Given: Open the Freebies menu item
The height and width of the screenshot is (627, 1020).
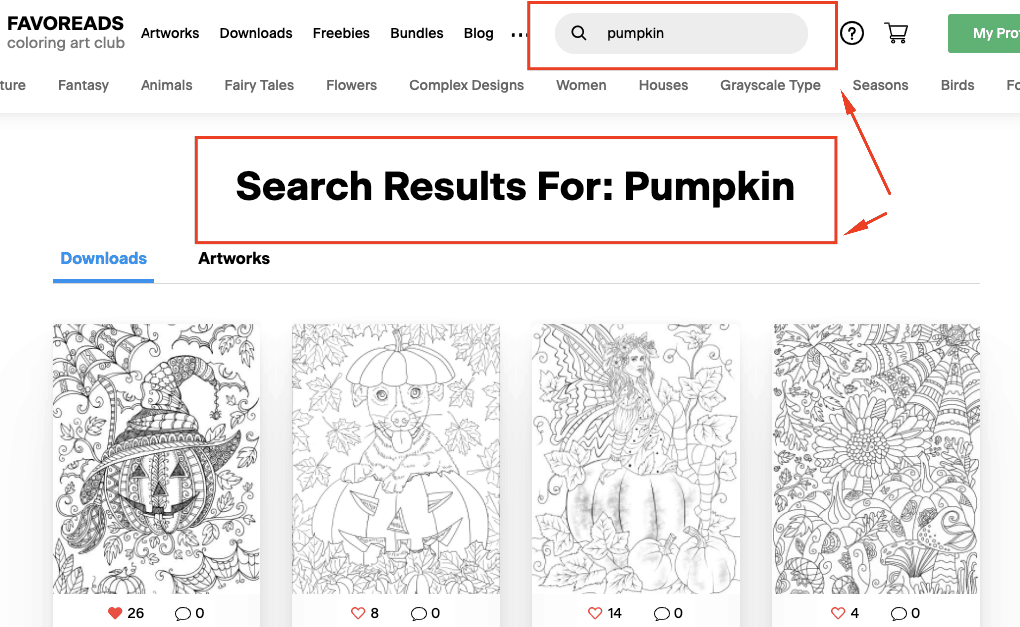Looking at the screenshot, I should tap(341, 33).
